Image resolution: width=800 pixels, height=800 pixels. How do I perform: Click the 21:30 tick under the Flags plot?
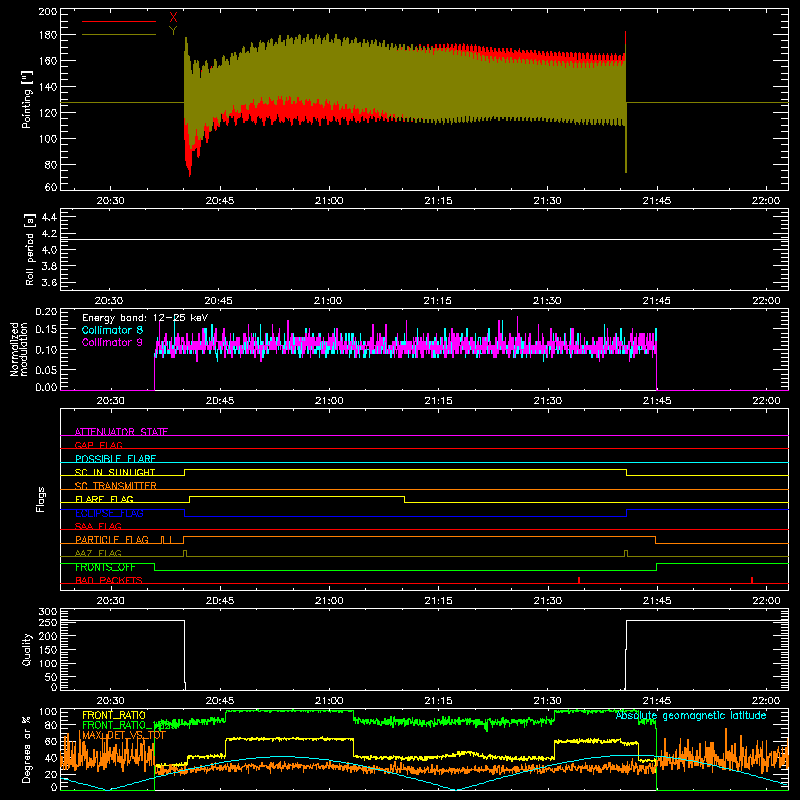pos(548,601)
